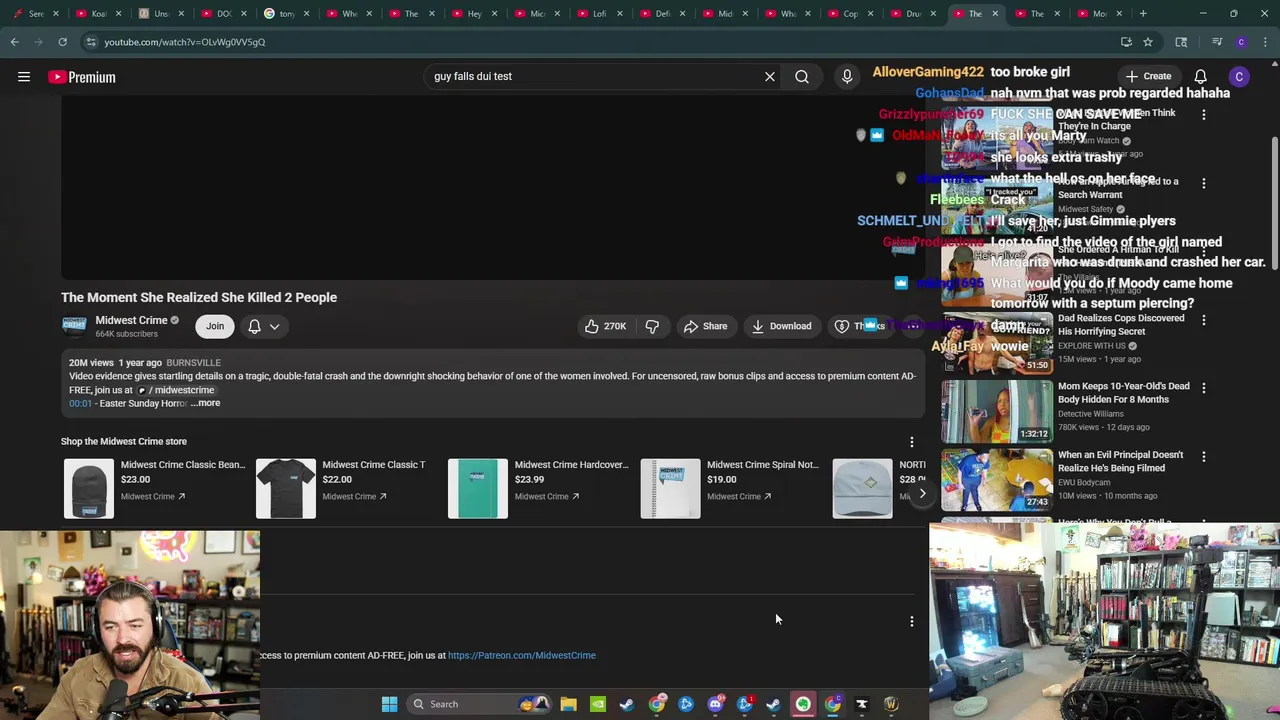Image resolution: width=1280 pixels, height=720 pixels.
Task: Open the YouTube notifications bell
Action: pyautogui.click(x=1200, y=77)
